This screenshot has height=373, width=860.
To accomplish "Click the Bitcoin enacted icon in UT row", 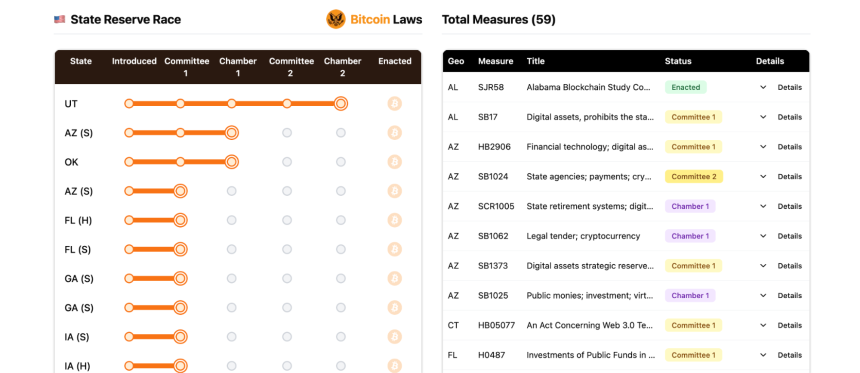I will 395,104.
